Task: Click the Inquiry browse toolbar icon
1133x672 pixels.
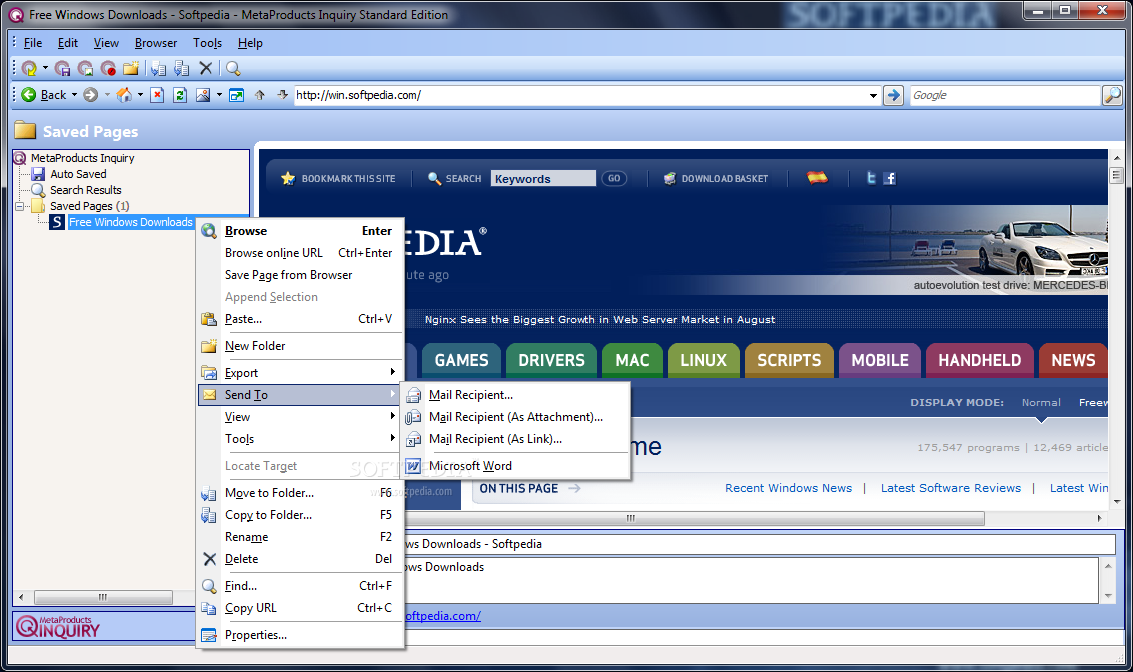Action: [29, 69]
